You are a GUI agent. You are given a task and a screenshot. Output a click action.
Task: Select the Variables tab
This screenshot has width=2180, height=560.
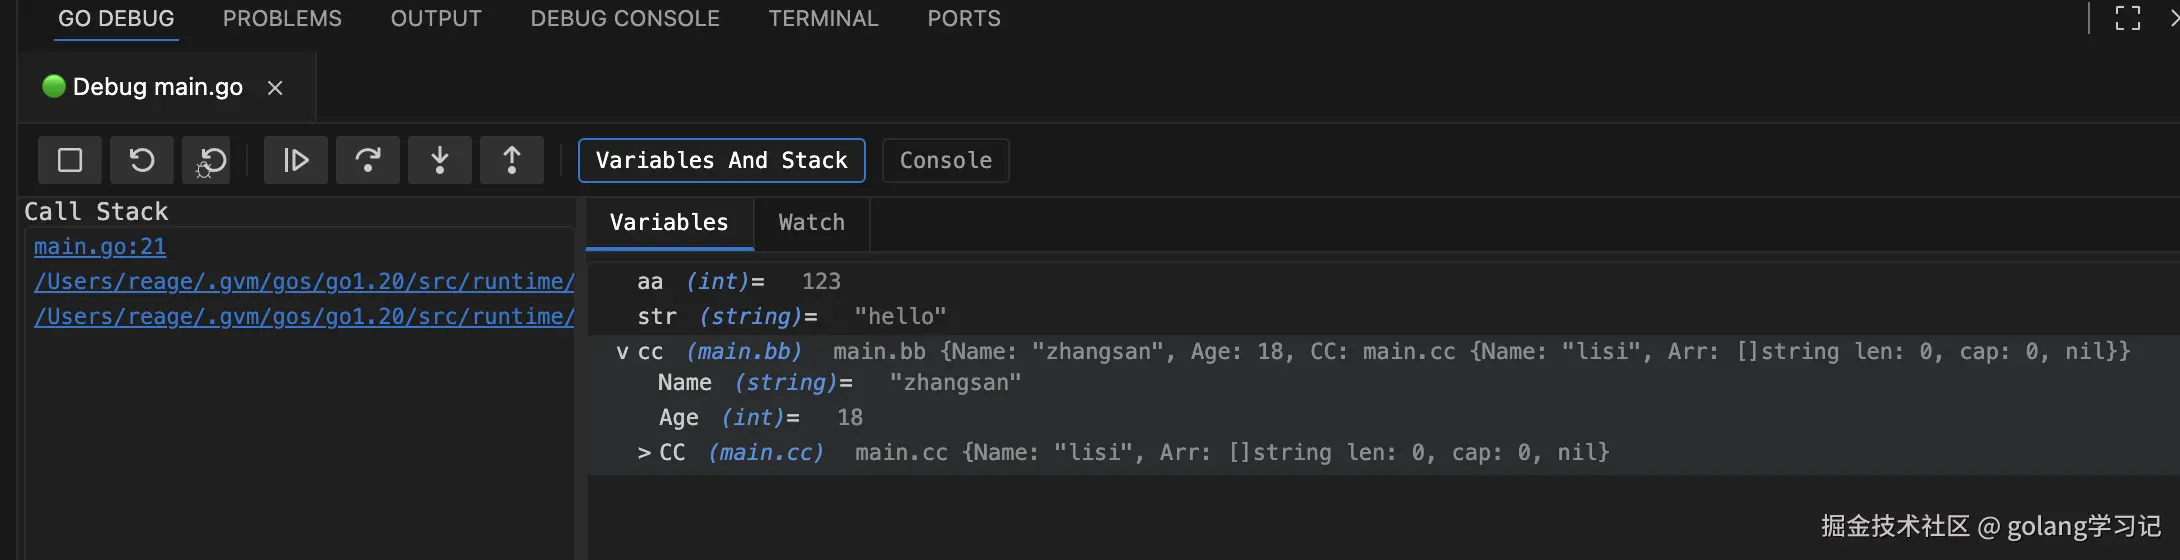(x=669, y=223)
